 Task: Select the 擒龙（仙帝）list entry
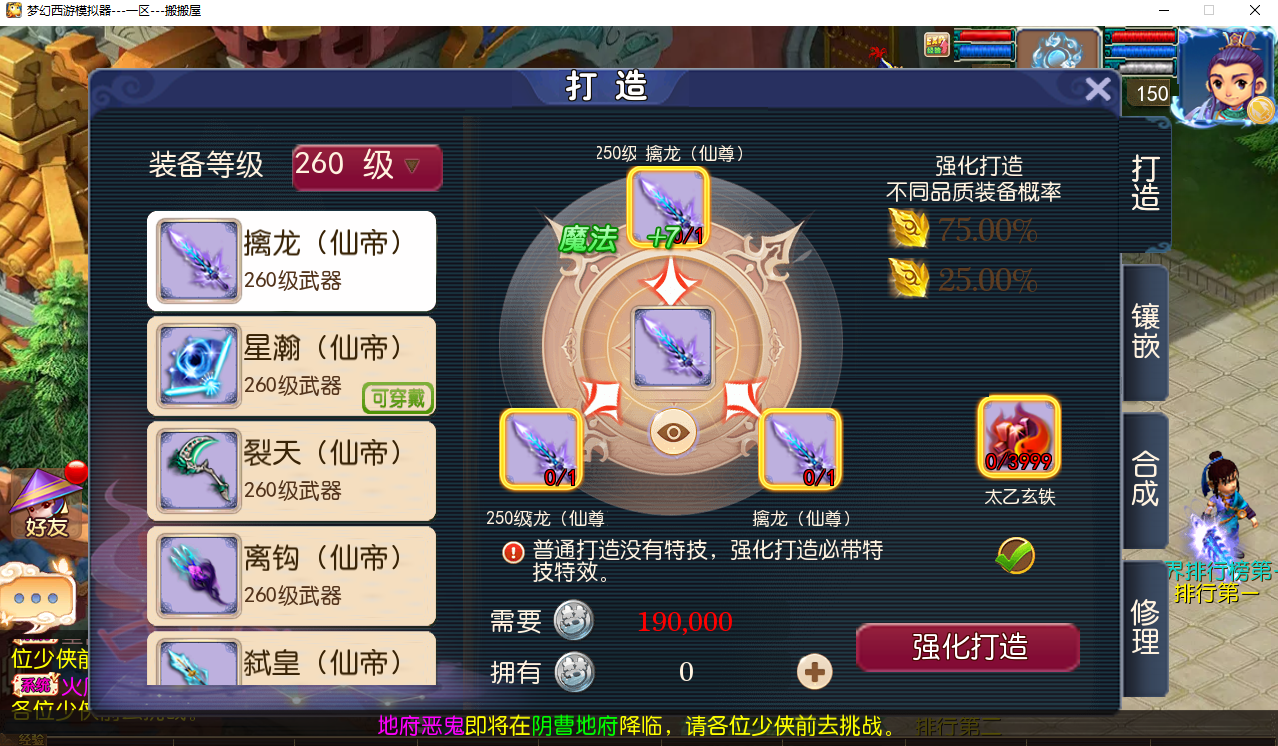pos(291,260)
